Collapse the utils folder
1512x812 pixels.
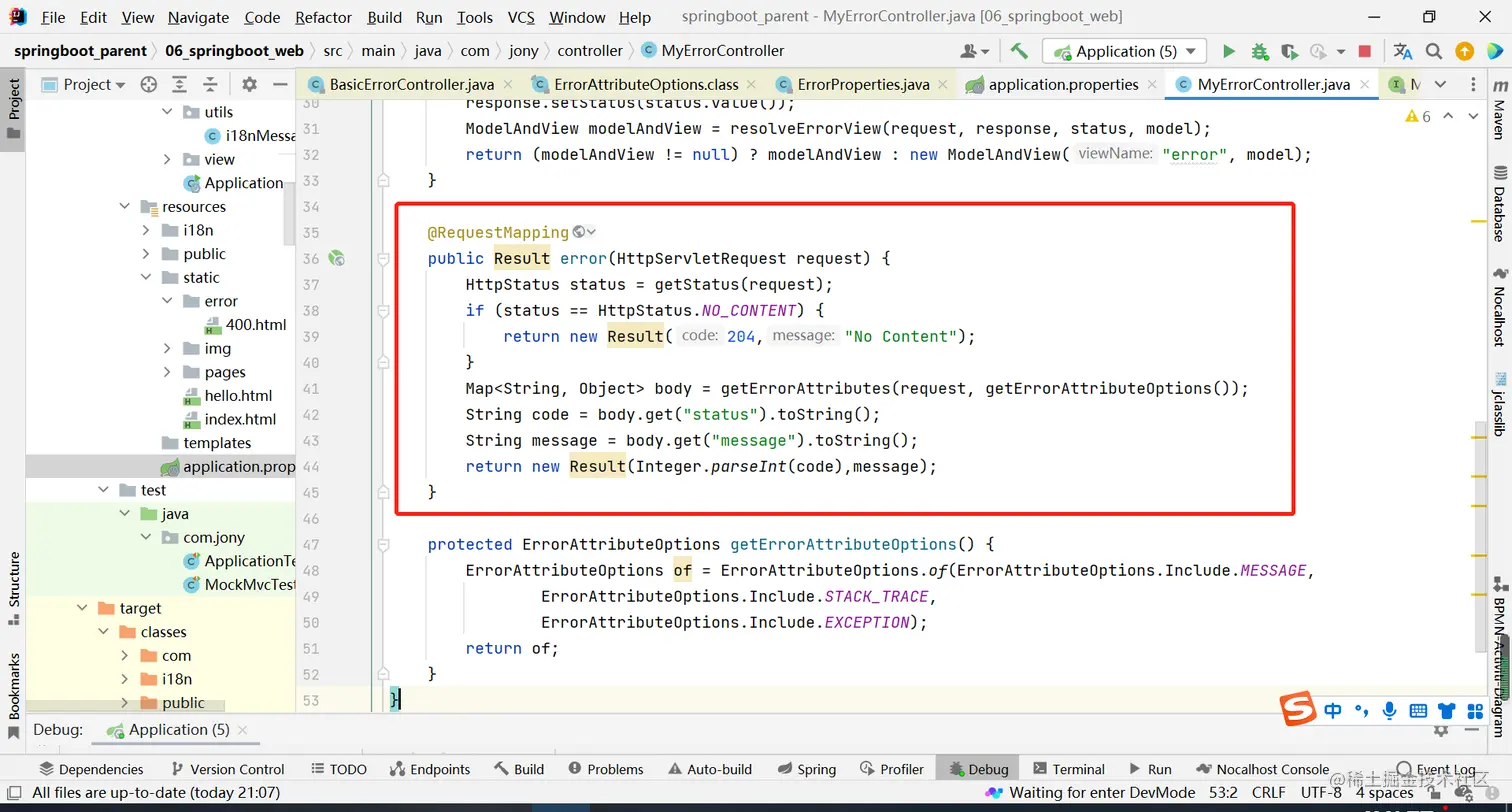pos(167,112)
